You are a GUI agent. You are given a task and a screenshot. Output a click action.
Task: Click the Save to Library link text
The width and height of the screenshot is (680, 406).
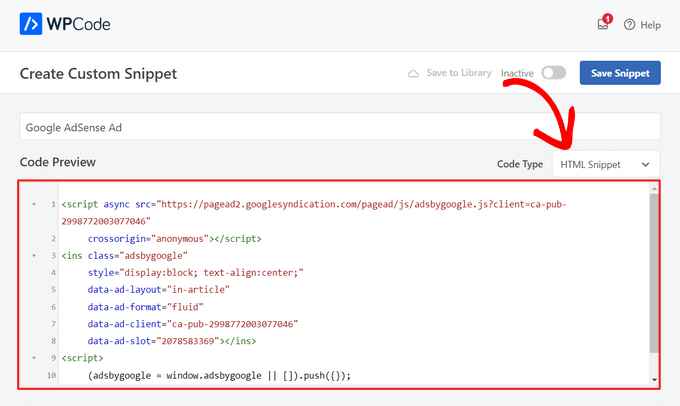pos(457,74)
